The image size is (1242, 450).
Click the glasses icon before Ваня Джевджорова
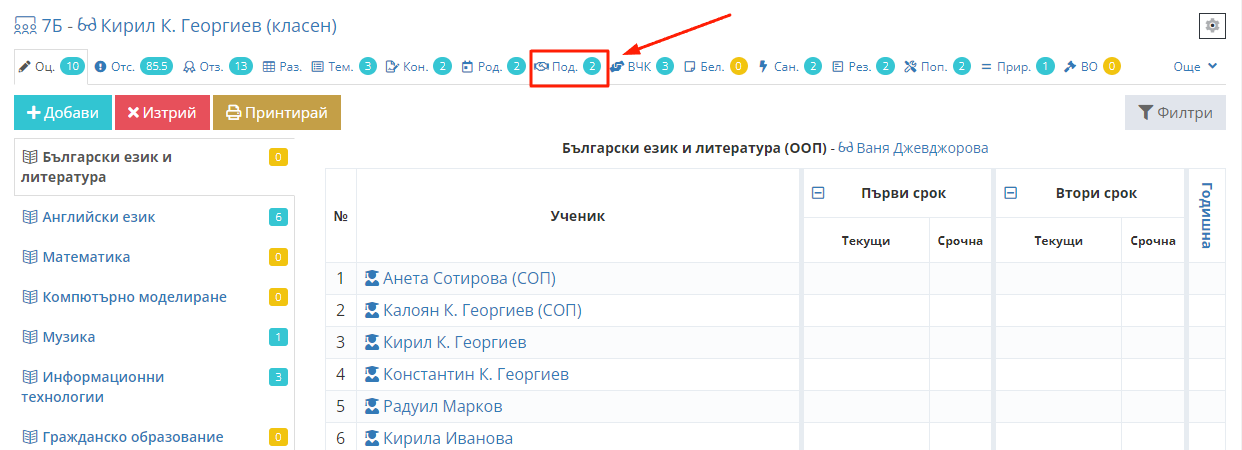pyautogui.click(x=847, y=148)
